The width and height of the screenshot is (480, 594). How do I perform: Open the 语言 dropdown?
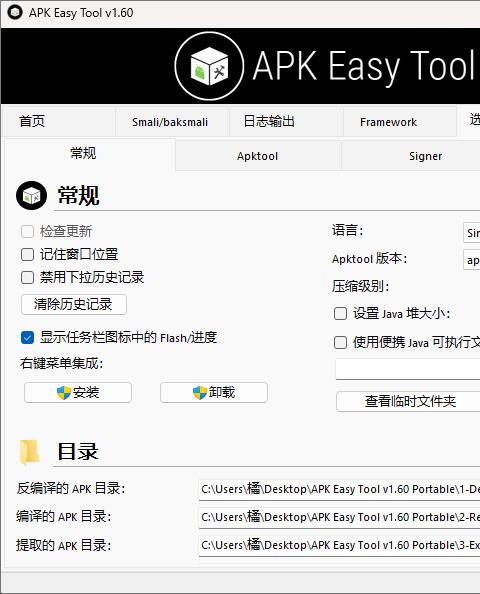(x=471, y=232)
